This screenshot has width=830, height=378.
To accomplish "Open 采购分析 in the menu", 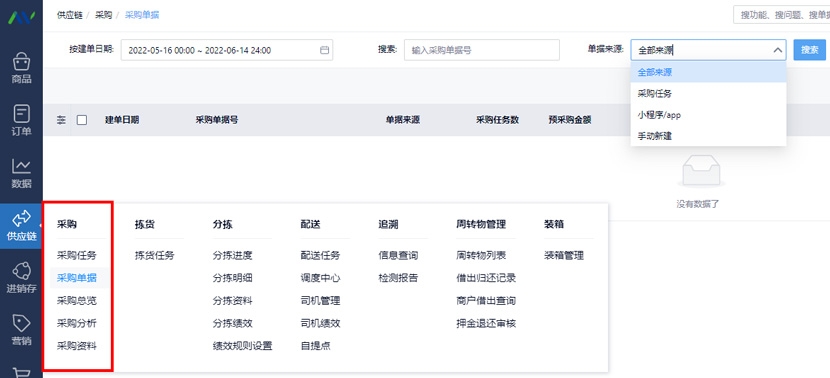I will [x=77, y=323].
